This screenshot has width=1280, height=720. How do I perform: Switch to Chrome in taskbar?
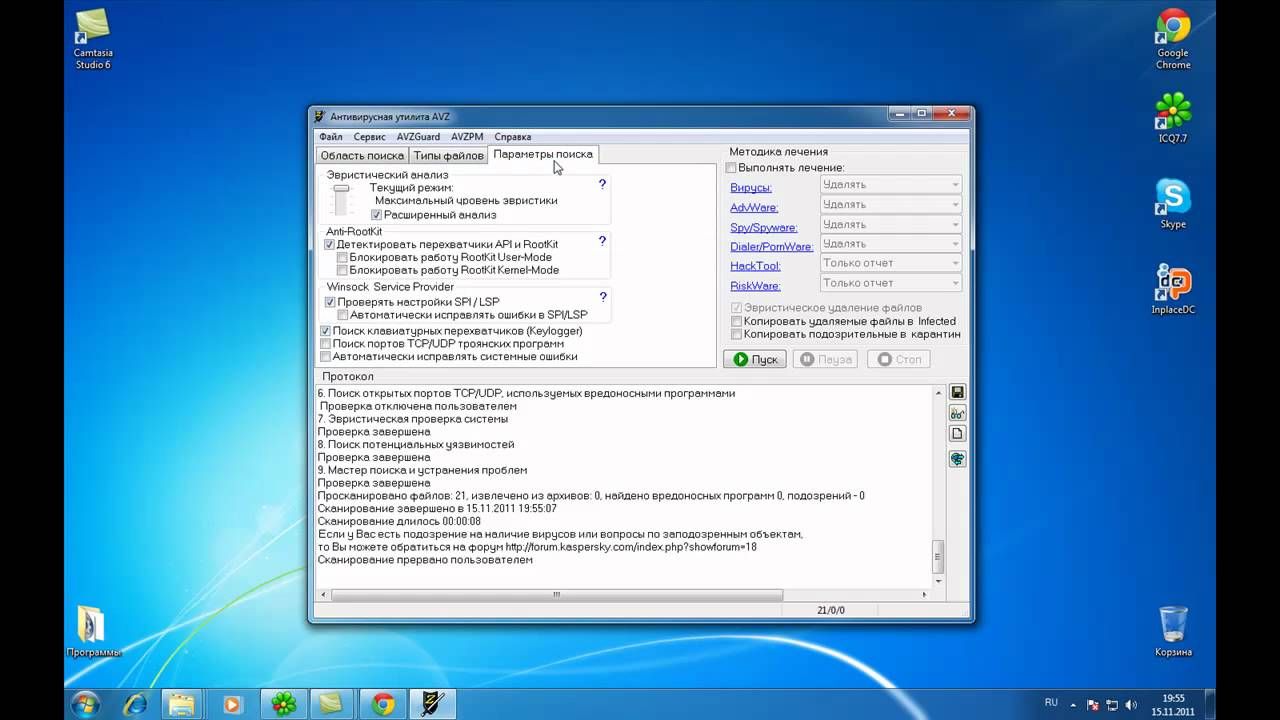382,704
